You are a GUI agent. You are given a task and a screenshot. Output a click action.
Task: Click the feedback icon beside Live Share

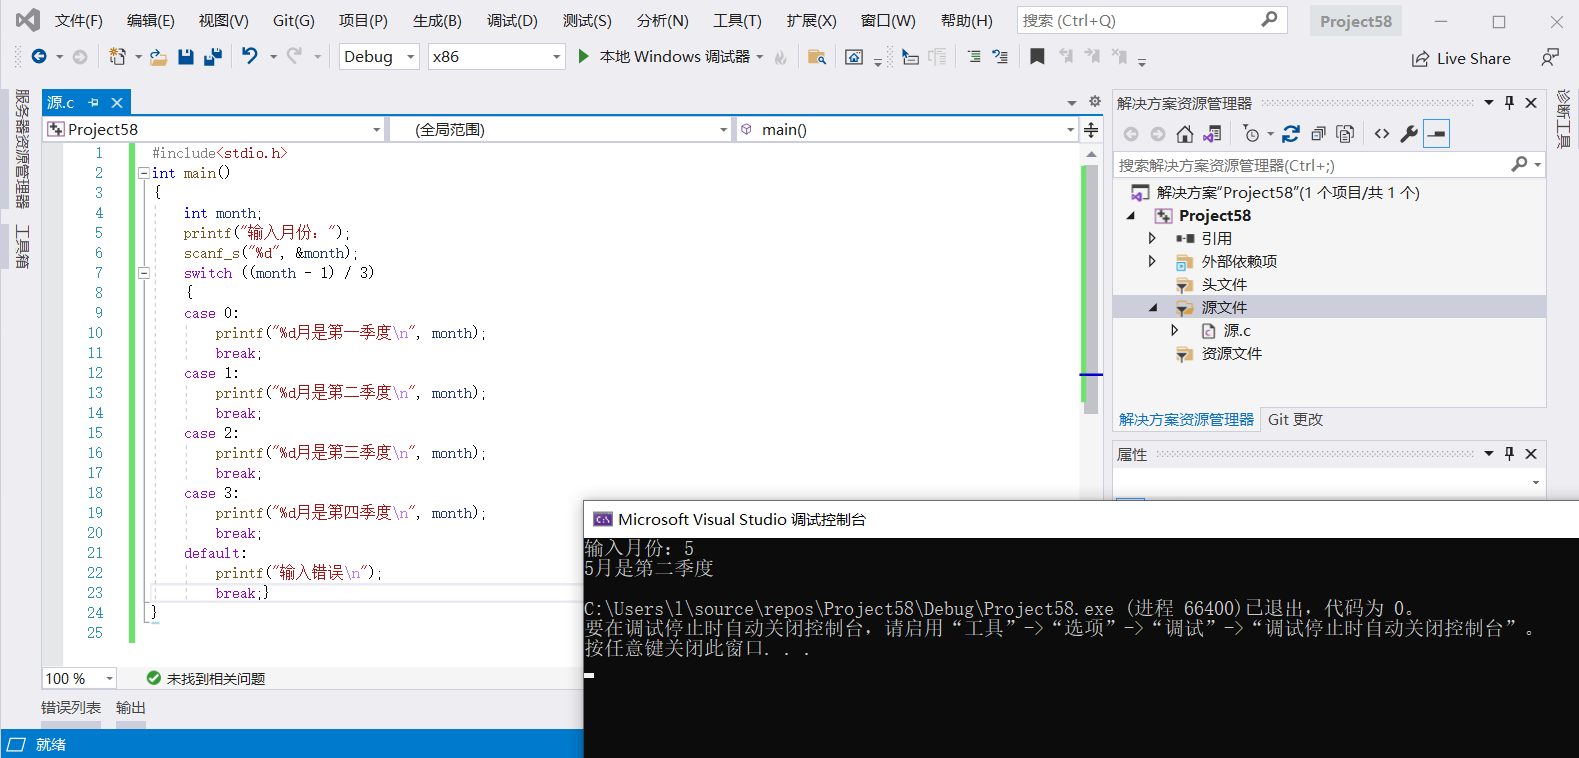point(1550,58)
